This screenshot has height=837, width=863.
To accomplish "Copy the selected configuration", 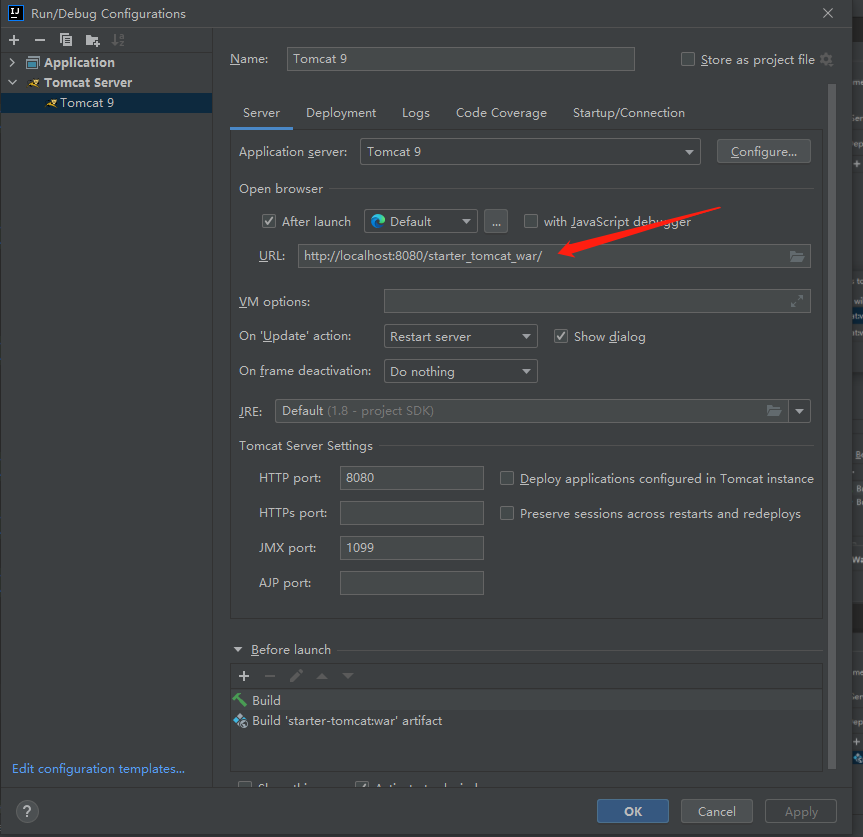I will [x=65, y=40].
